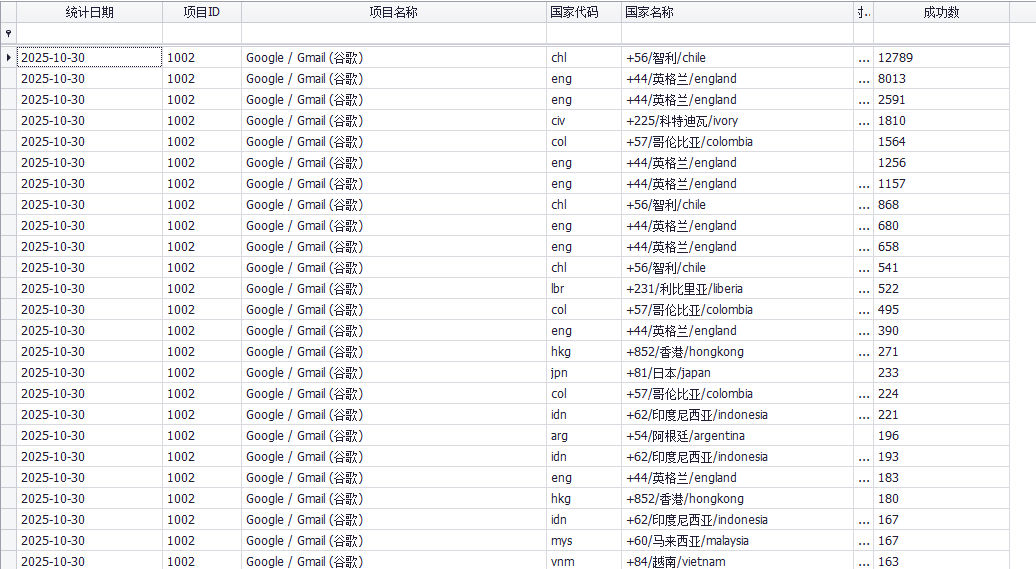
Task: Select the success count cell 680
Action: (x=941, y=226)
